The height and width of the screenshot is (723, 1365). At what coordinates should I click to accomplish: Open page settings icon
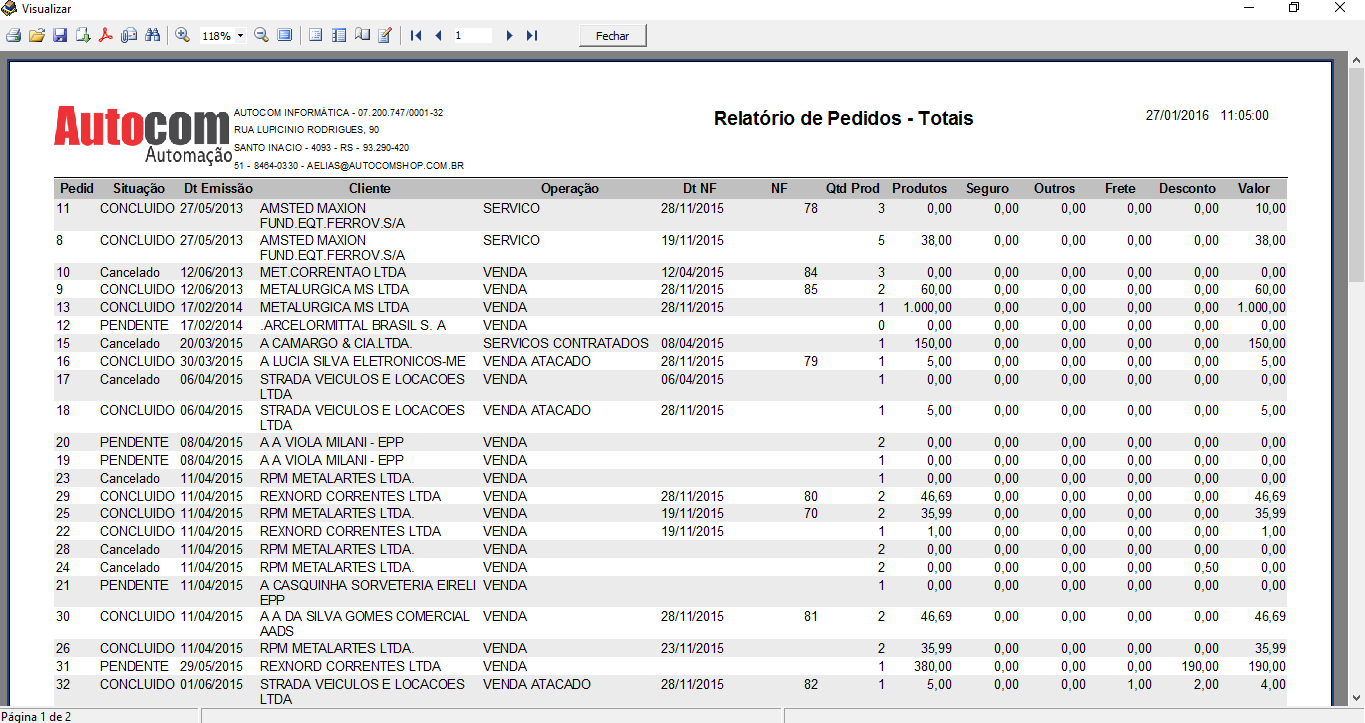coord(362,36)
